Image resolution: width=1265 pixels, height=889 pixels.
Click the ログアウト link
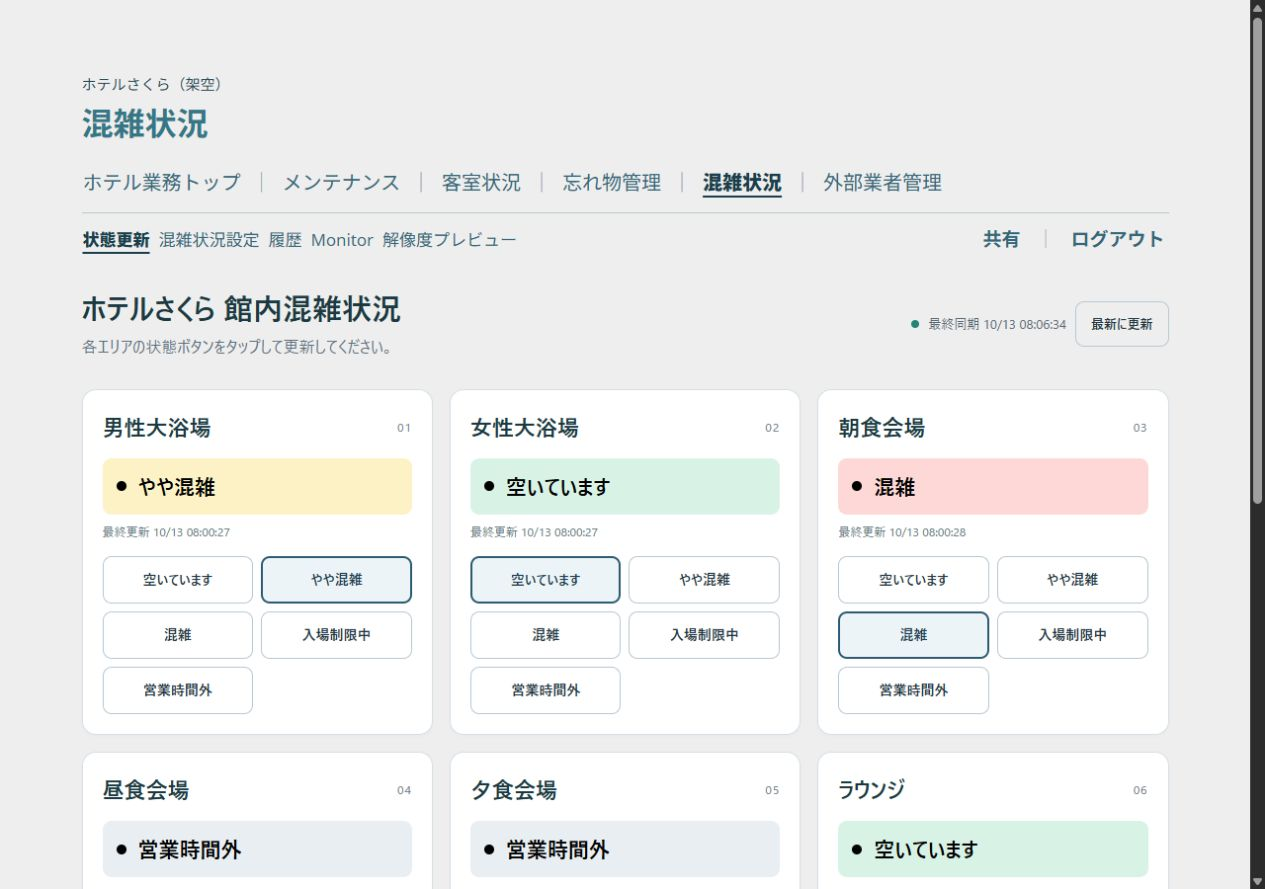point(1117,239)
